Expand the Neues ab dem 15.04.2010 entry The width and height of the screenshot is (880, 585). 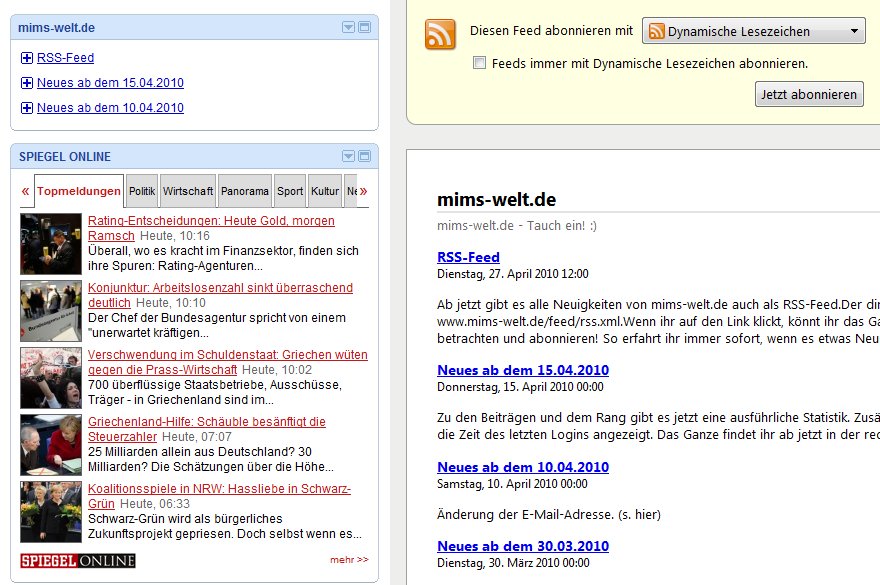27,83
